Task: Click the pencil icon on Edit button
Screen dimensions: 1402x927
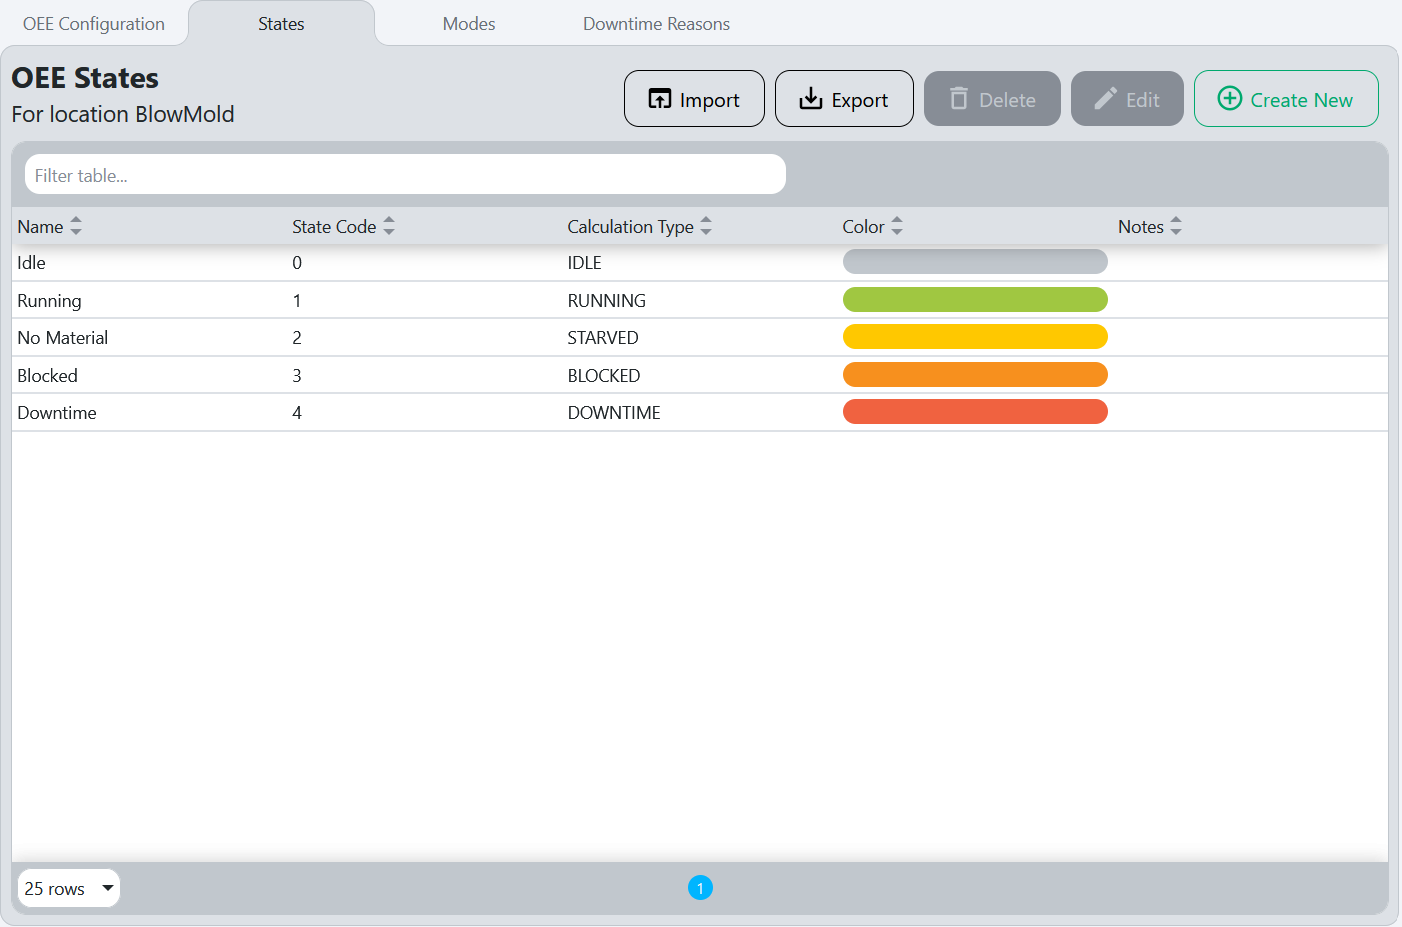Action: pyautogui.click(x=1104, y=98)
